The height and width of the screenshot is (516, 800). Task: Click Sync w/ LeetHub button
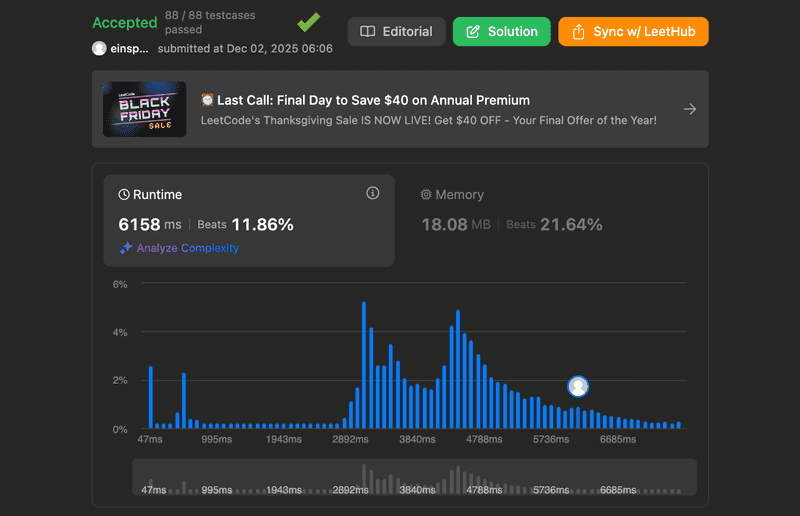633,31
